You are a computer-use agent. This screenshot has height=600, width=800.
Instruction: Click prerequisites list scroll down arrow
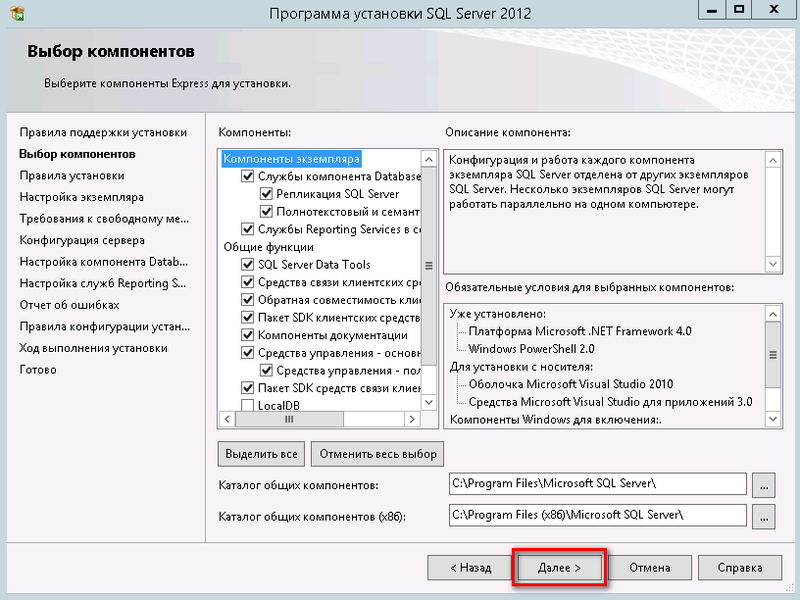773,419
